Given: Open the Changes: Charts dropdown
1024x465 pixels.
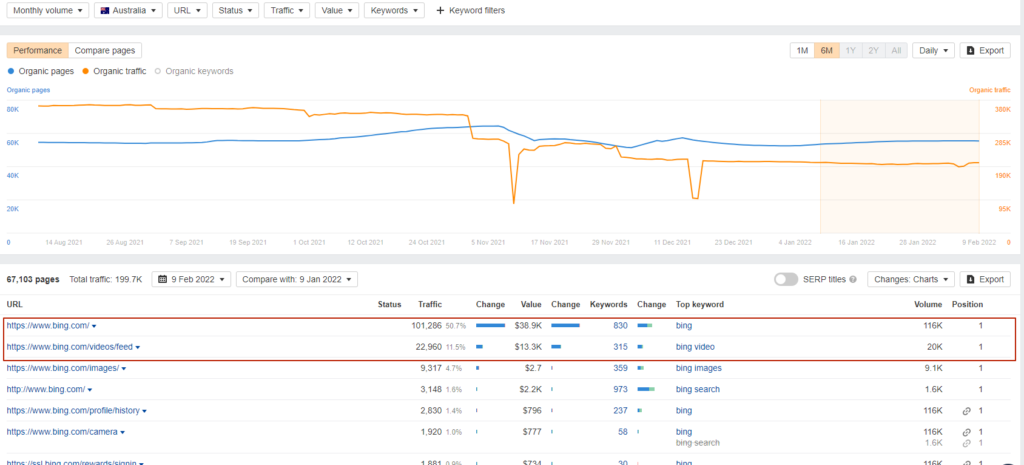Looking at the screenshot, I should (x=910, y=279).
